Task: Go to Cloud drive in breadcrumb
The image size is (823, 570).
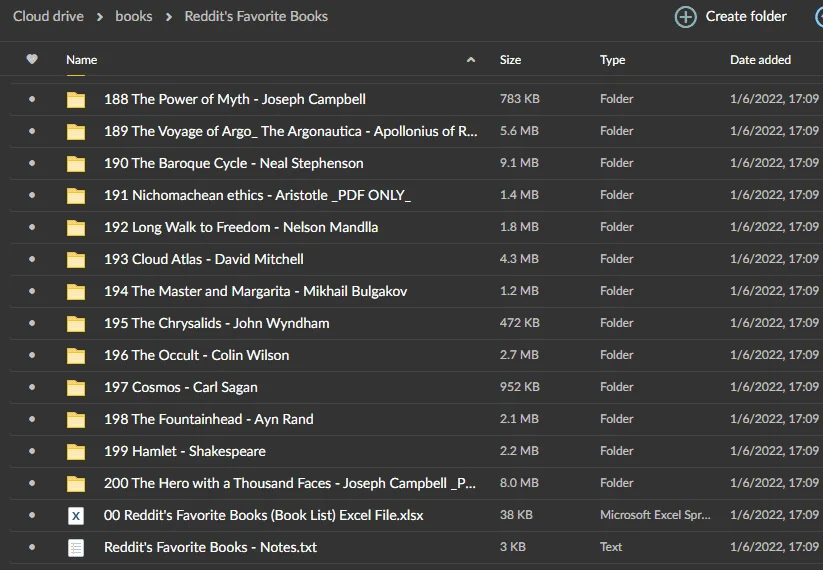Action: point(48,16)
